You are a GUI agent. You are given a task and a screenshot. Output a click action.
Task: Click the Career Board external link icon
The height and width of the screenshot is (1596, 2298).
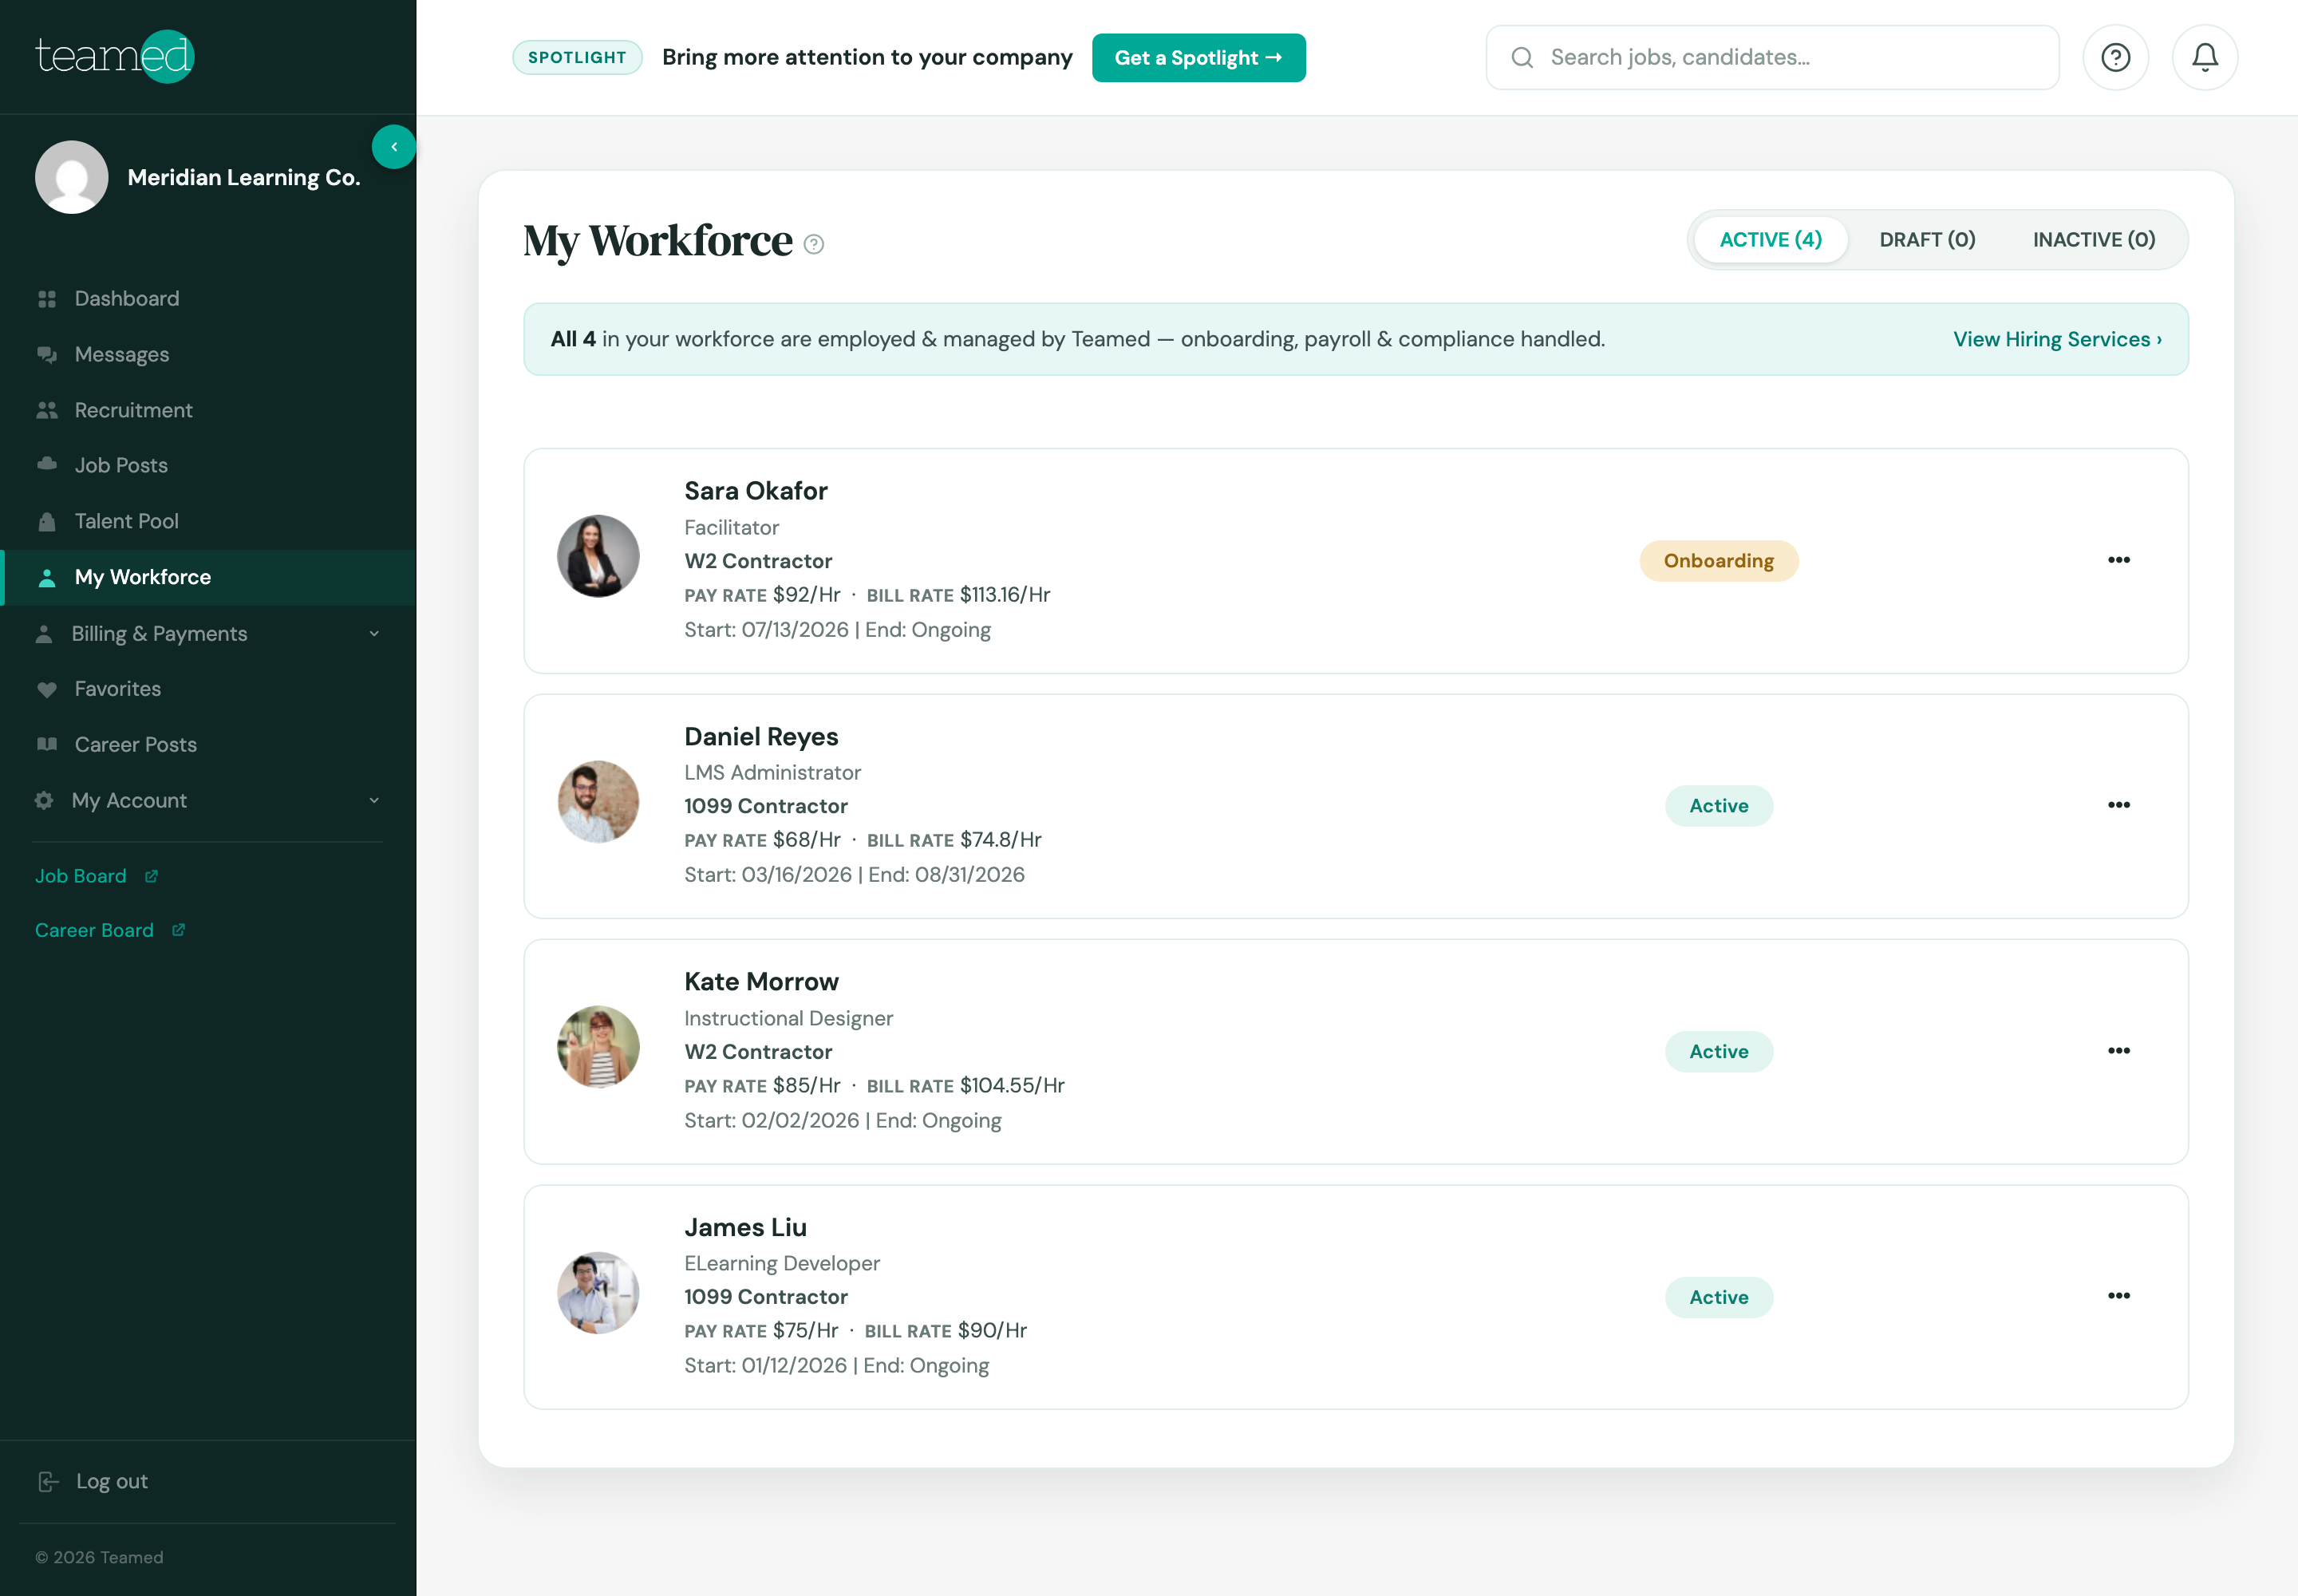178,930
